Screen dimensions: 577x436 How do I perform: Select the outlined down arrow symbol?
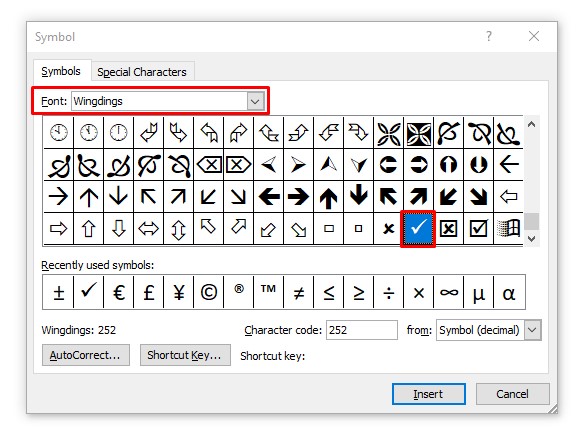[x=118, y=228]
